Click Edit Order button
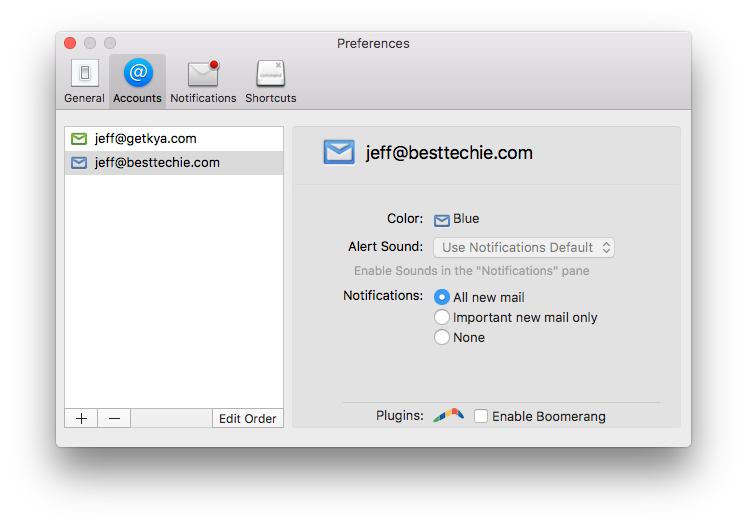Image resolution: width=747 pixels, height=527 pixels. (247, 418)
